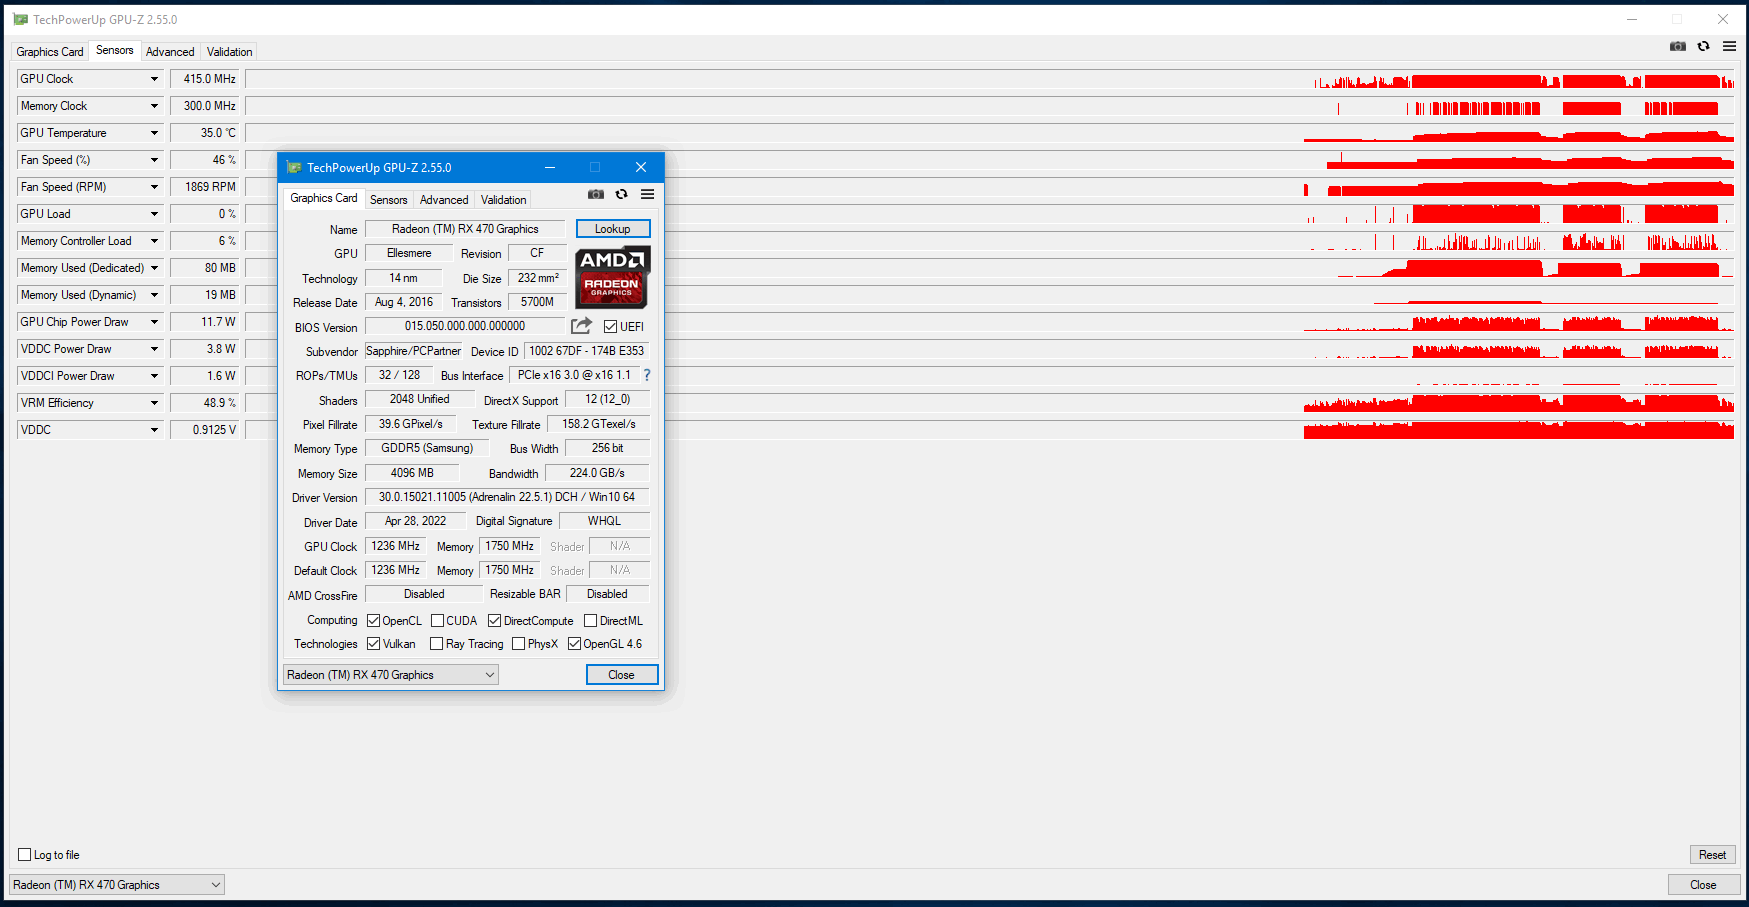Take screenshot using front window camera icon
This screenshot has width=1749, height=907.
[x=596, y=194]
